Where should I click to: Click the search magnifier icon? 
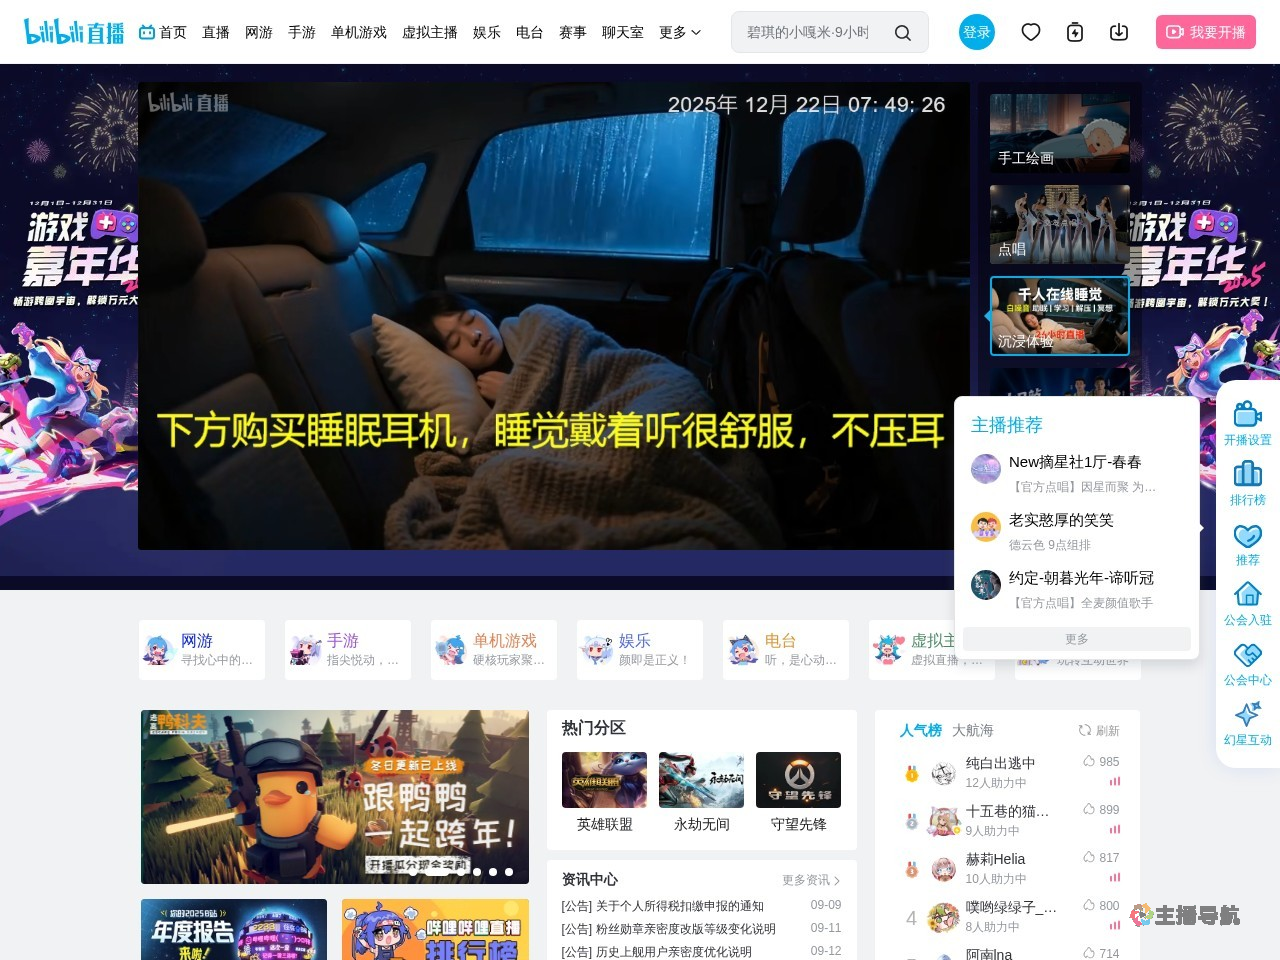click(902, 33)
